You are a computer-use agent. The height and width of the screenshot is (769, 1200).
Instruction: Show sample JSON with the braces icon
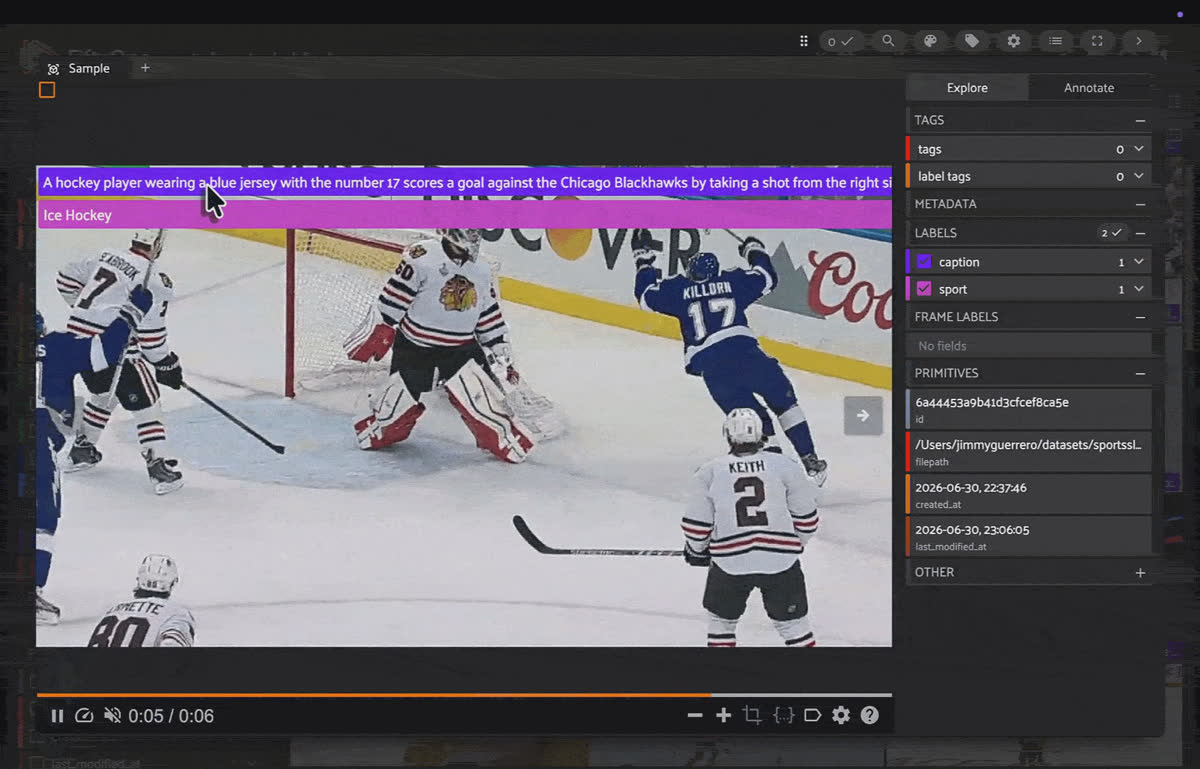pos(784,716)
